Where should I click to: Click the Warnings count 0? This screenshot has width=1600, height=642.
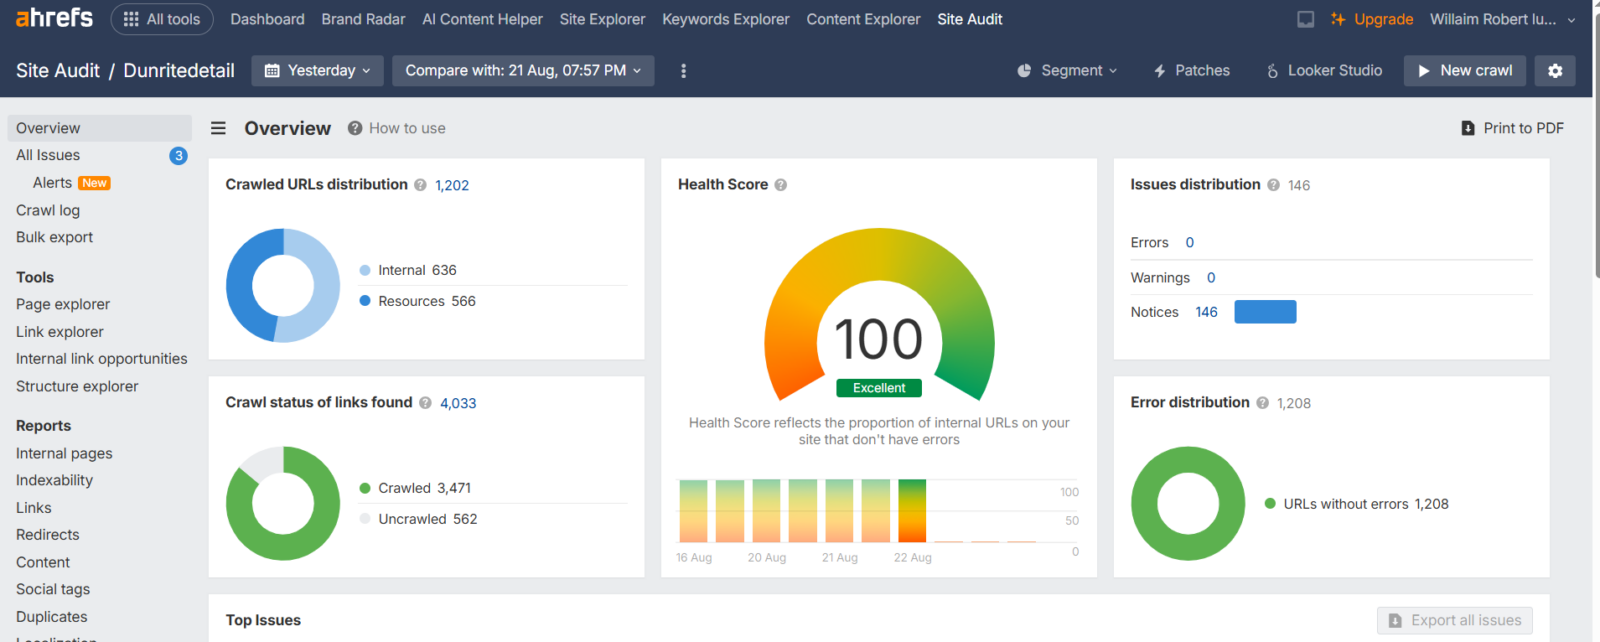[1211, 278]
